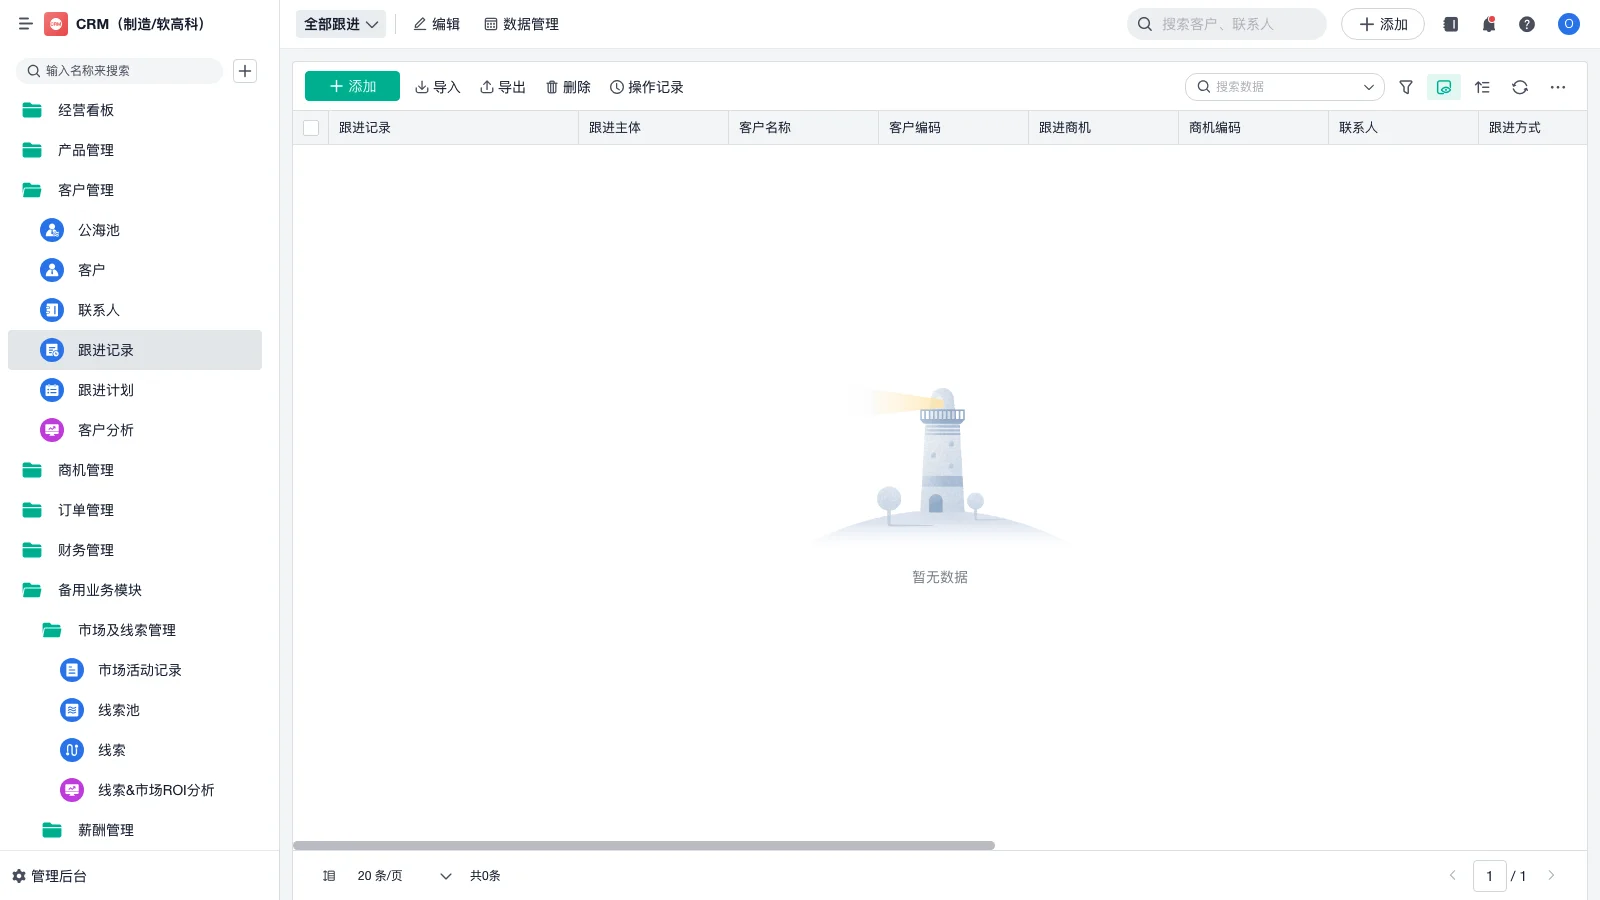The image size is (1600, 900).
Task: Select the header checkbox in records table
Action: coord(311,127)
